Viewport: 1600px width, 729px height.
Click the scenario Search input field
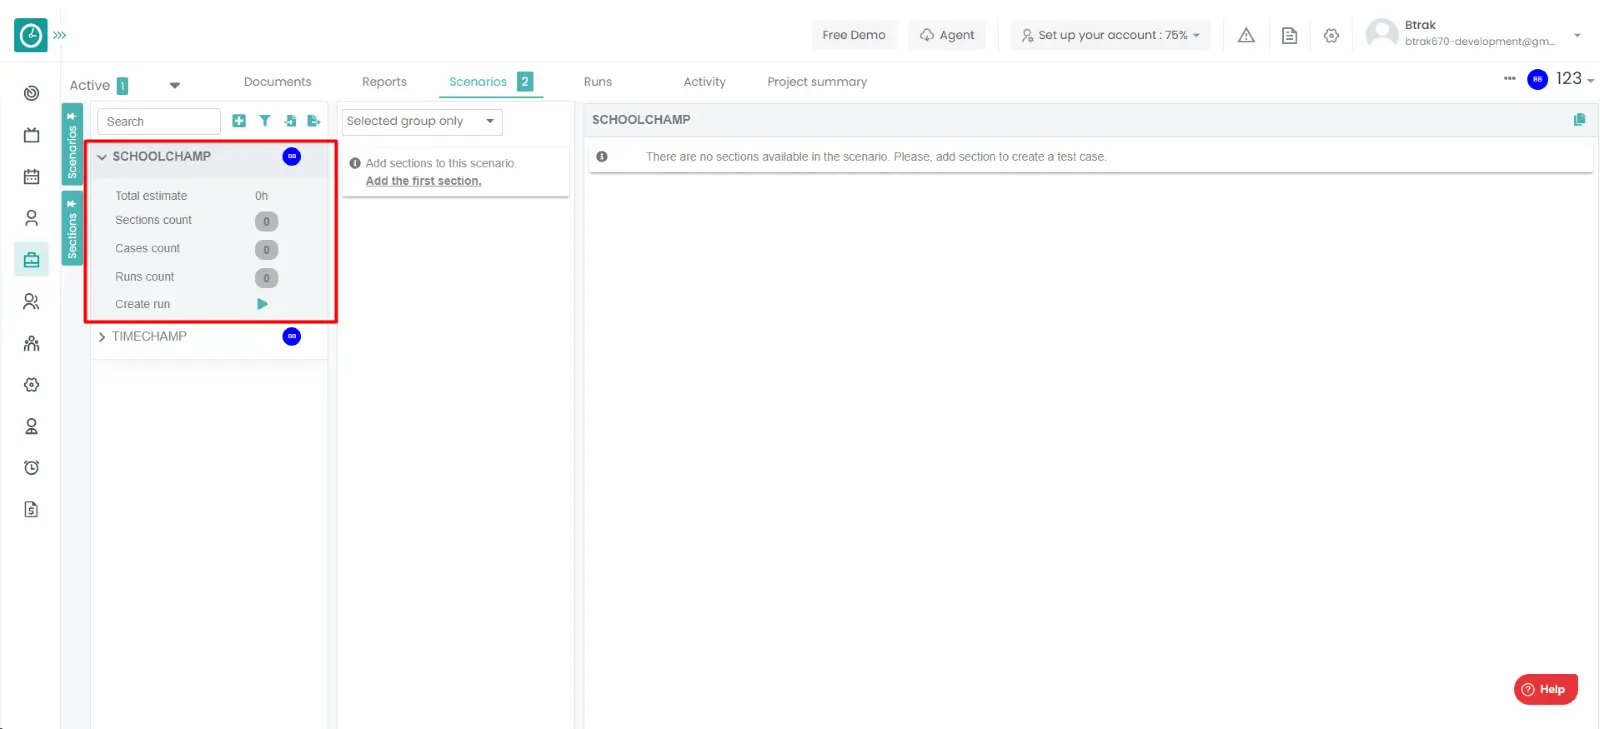[x=158, y=121]
